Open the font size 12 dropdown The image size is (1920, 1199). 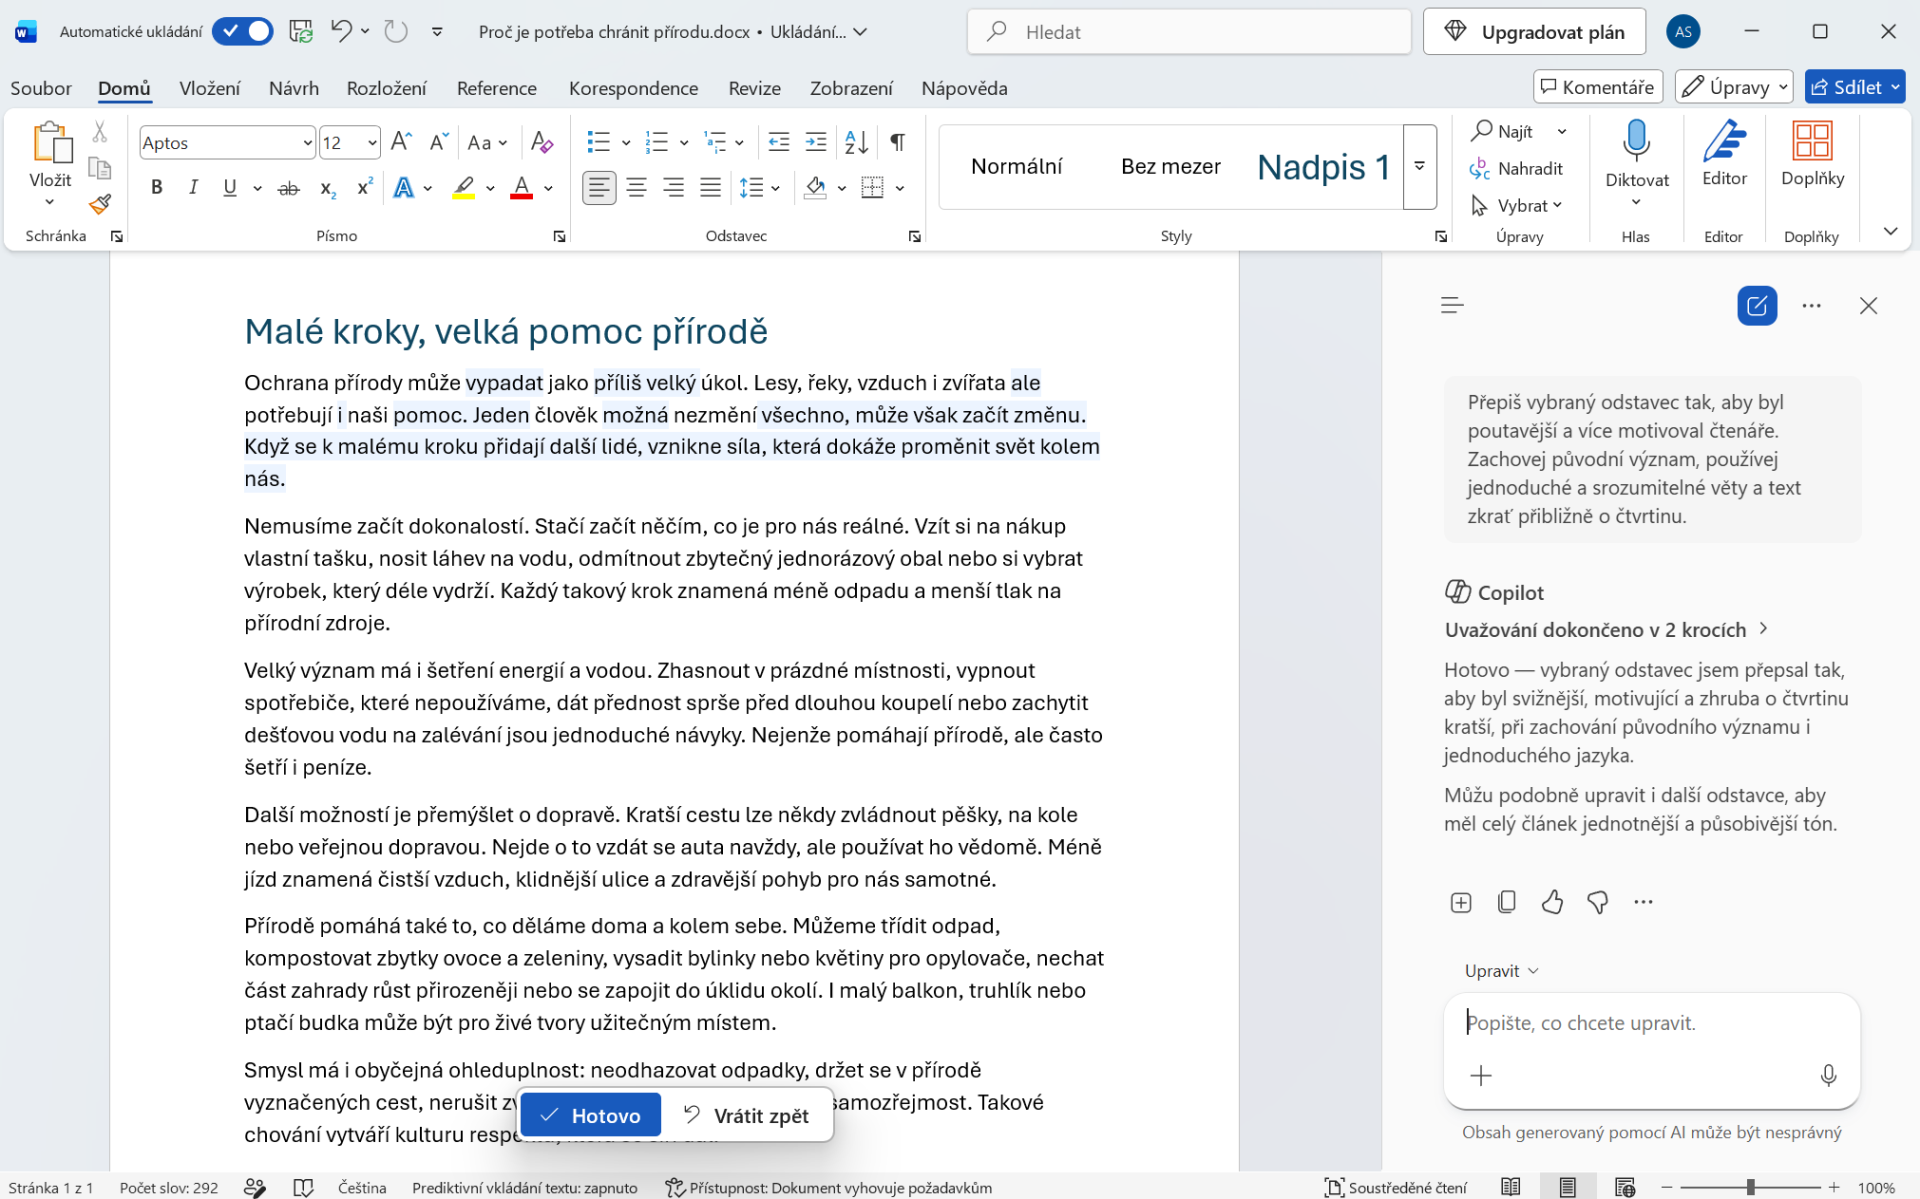[x=372, y=143]
